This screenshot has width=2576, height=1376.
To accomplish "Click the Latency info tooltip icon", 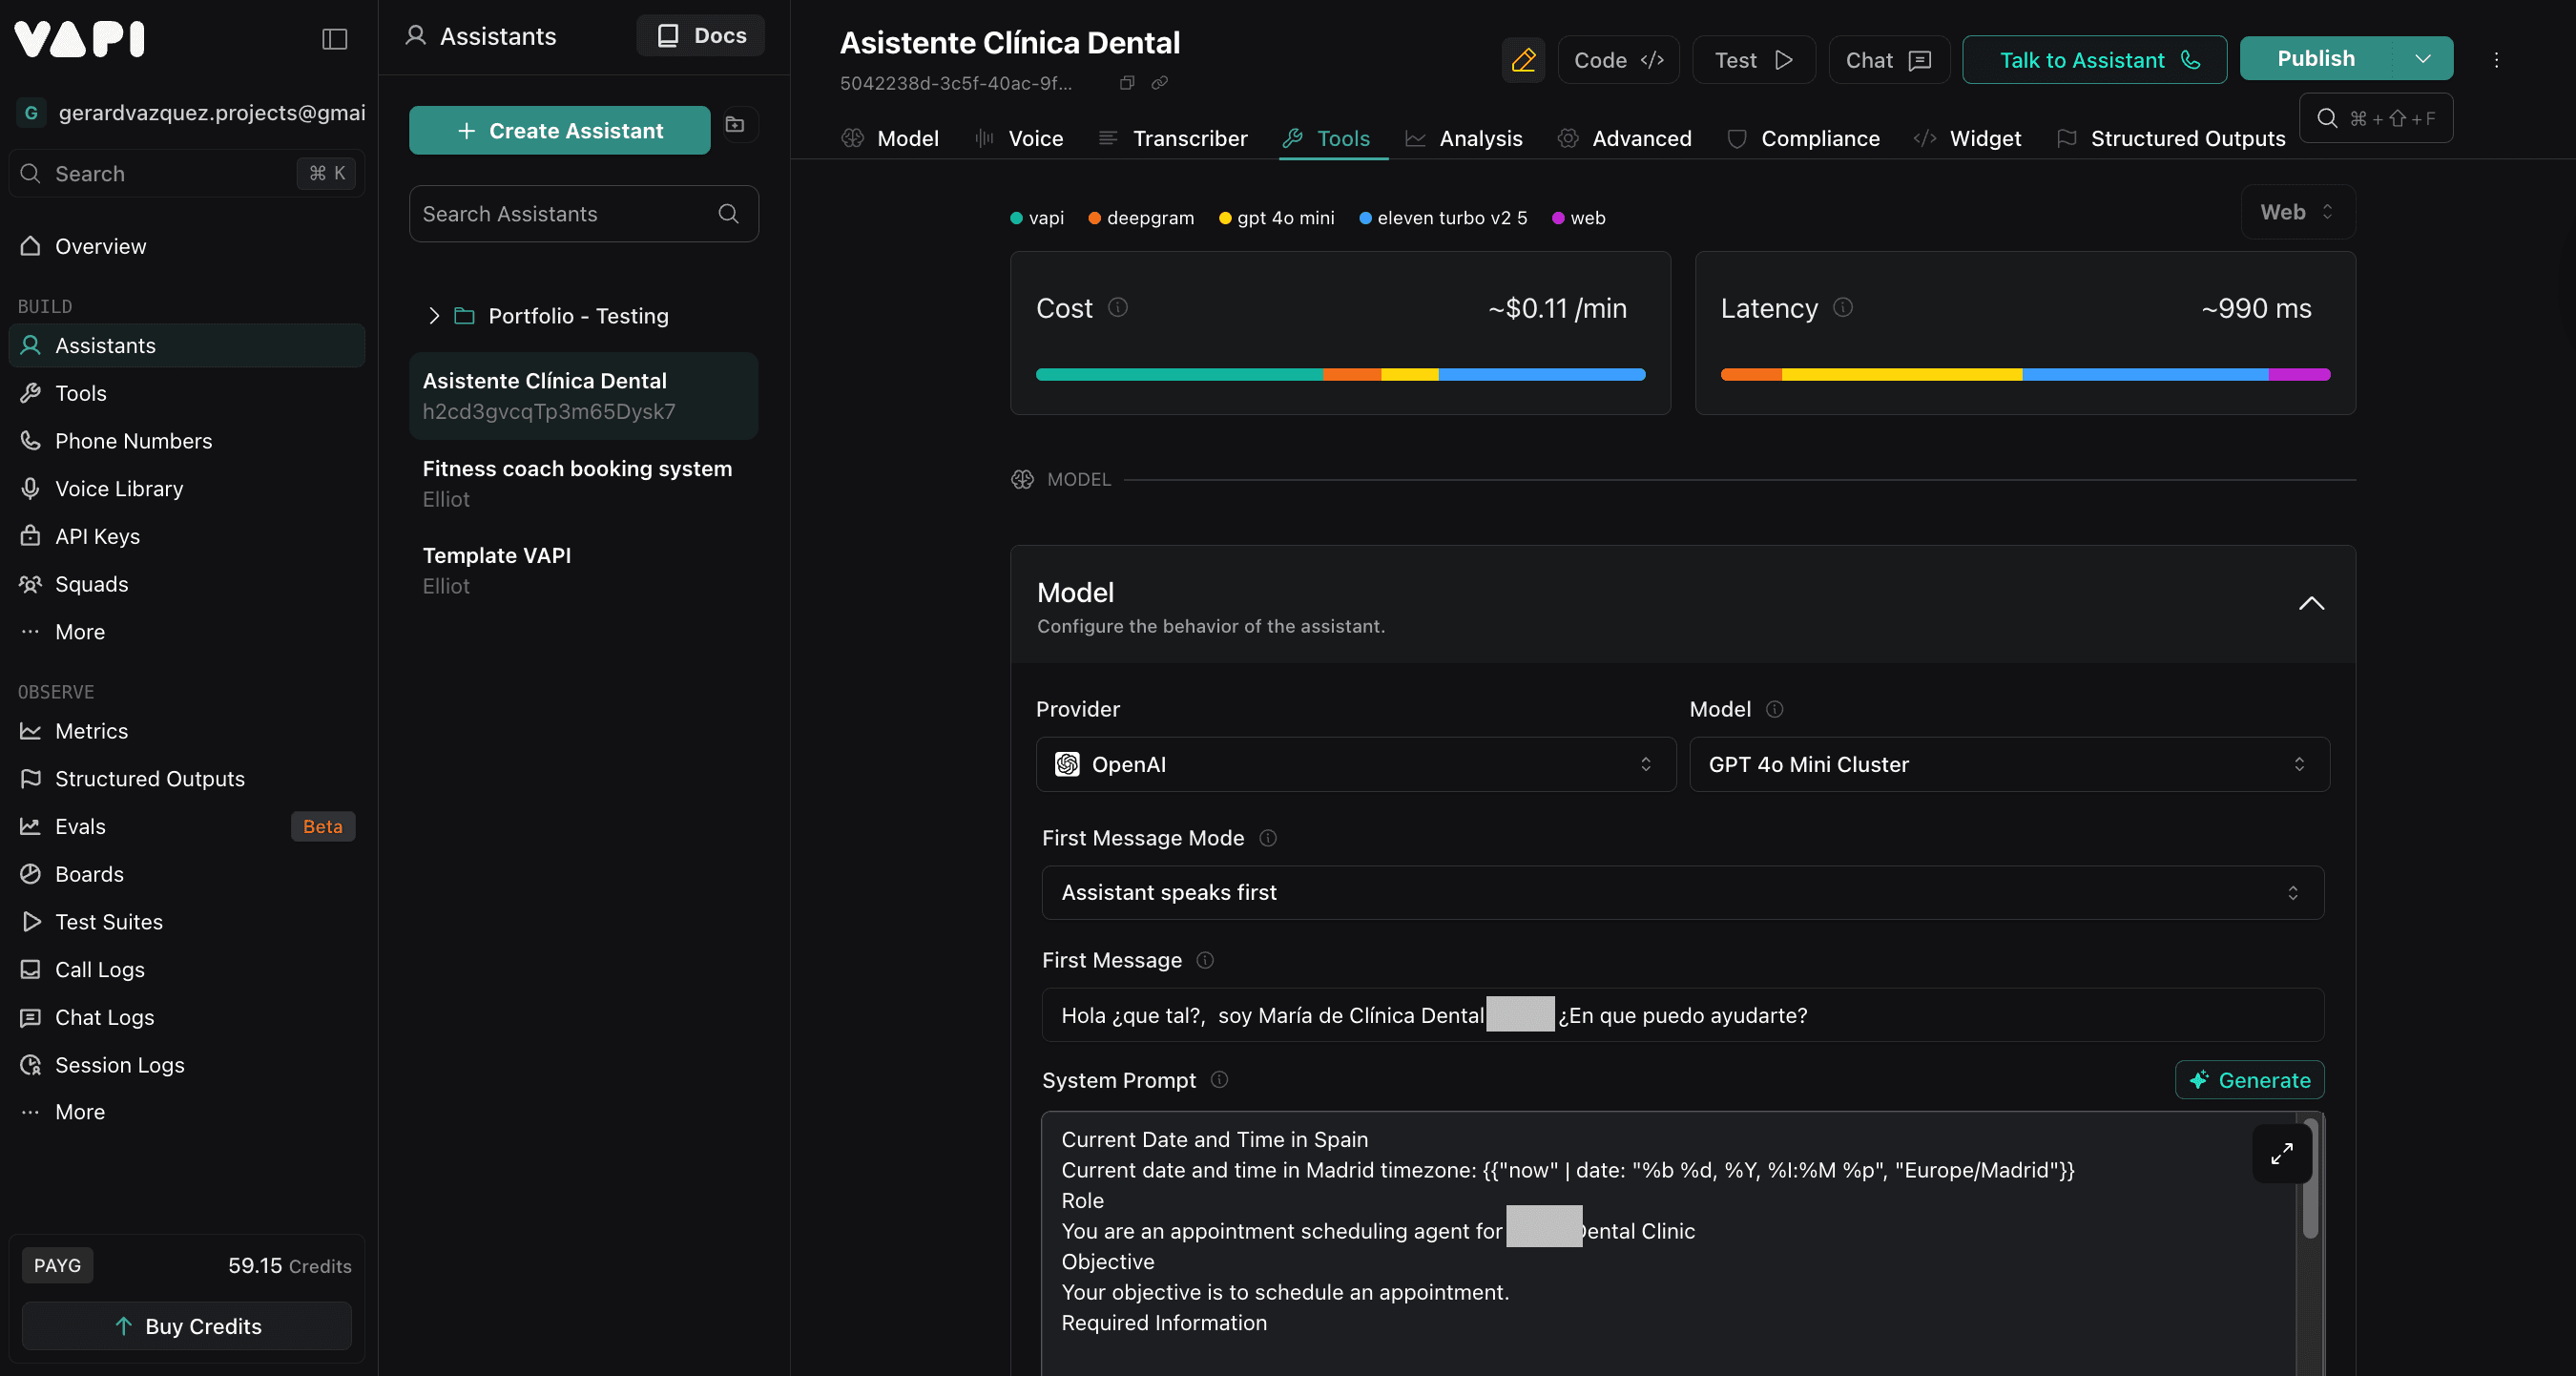I will point(1843,308).
